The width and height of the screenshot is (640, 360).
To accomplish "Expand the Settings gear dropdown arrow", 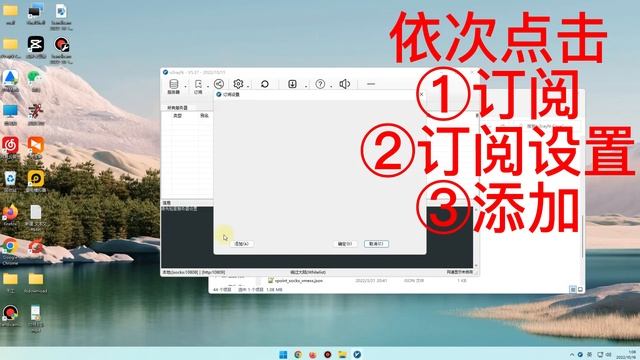I will 248,87.
